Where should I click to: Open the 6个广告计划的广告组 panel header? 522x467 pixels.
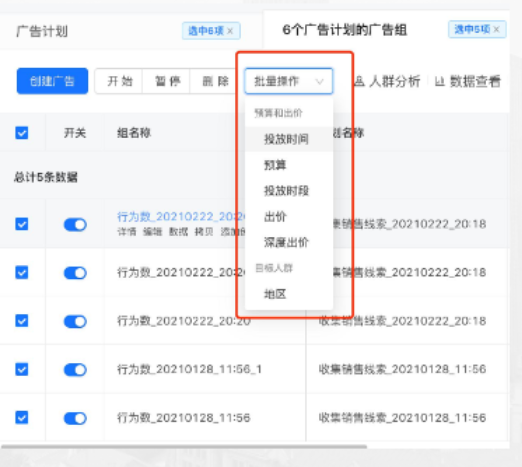pyautogui.click(x=345, y=30)
